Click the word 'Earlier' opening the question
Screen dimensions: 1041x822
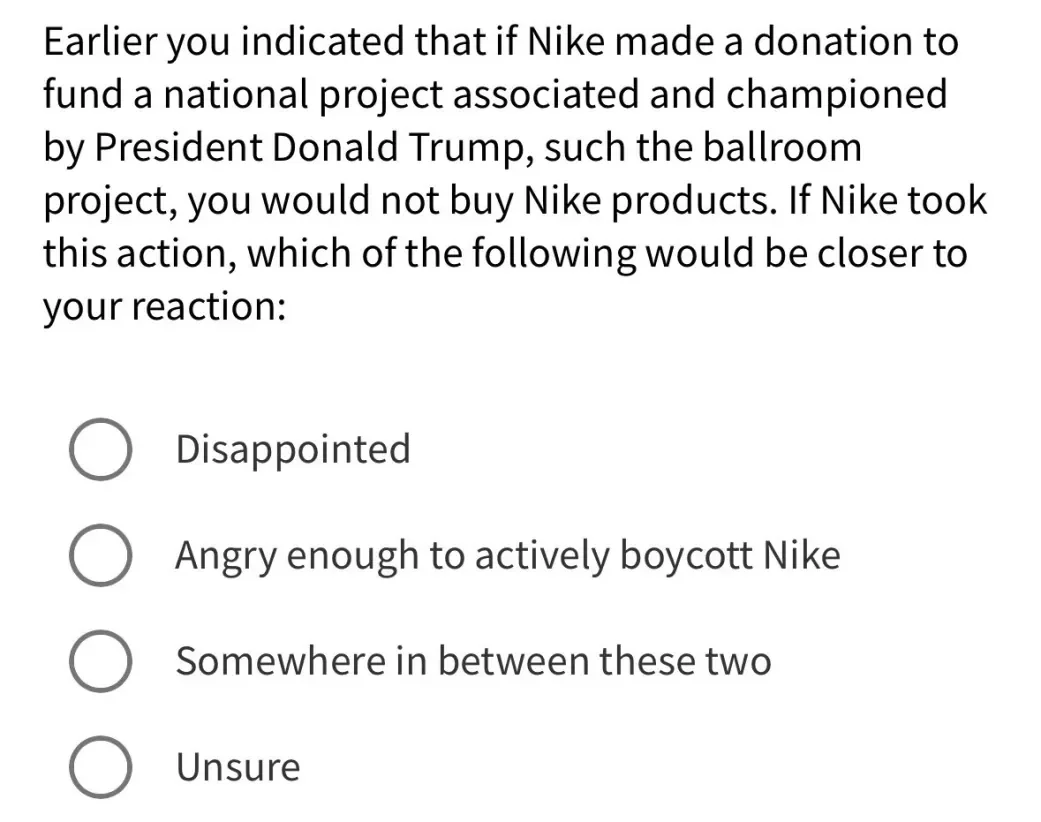point(101,42)
